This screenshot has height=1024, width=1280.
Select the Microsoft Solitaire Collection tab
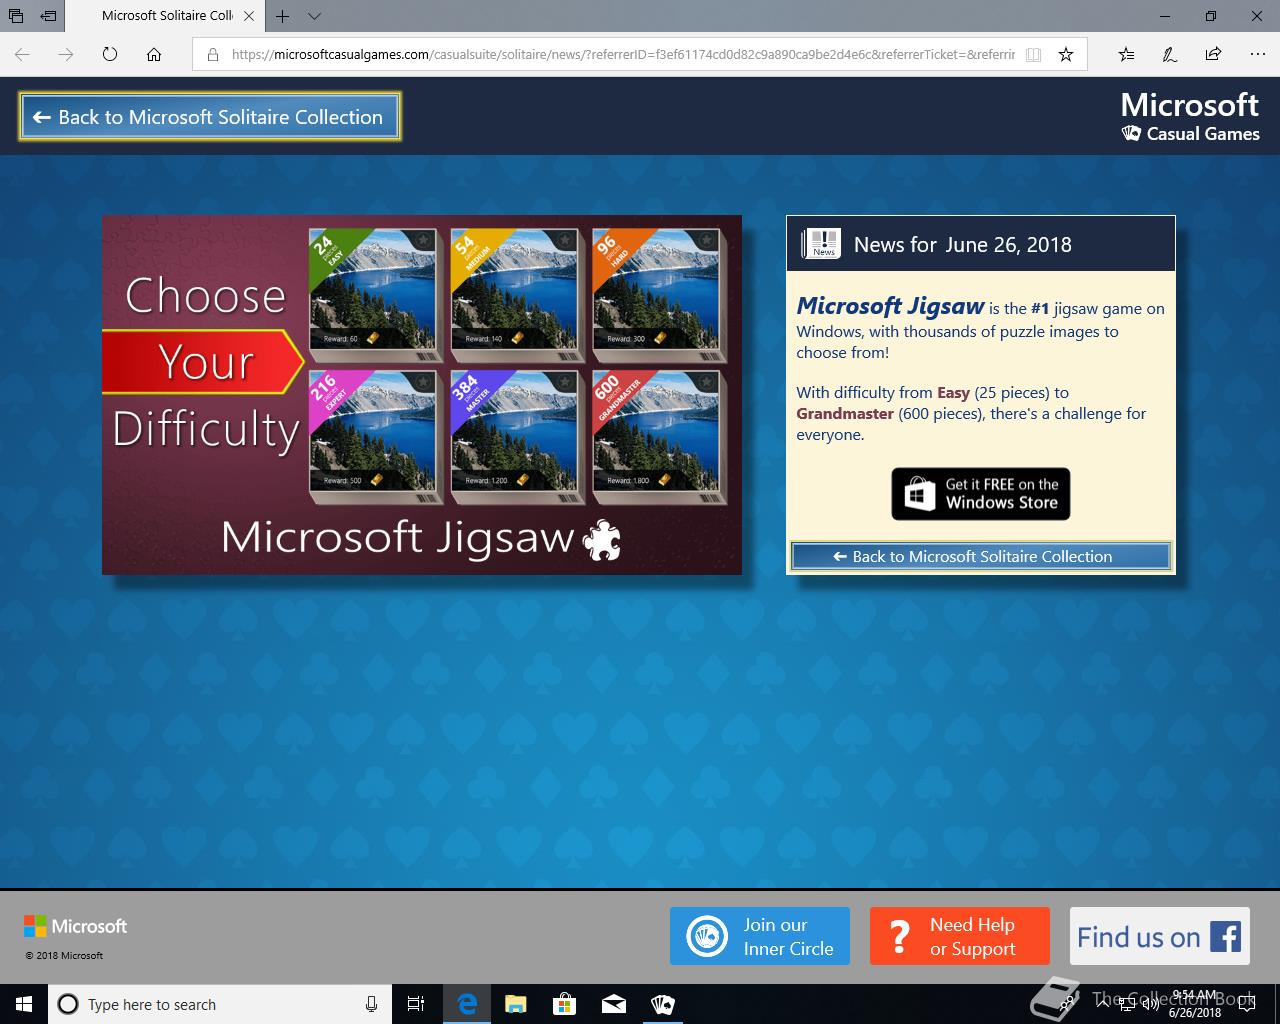(166, 16)
